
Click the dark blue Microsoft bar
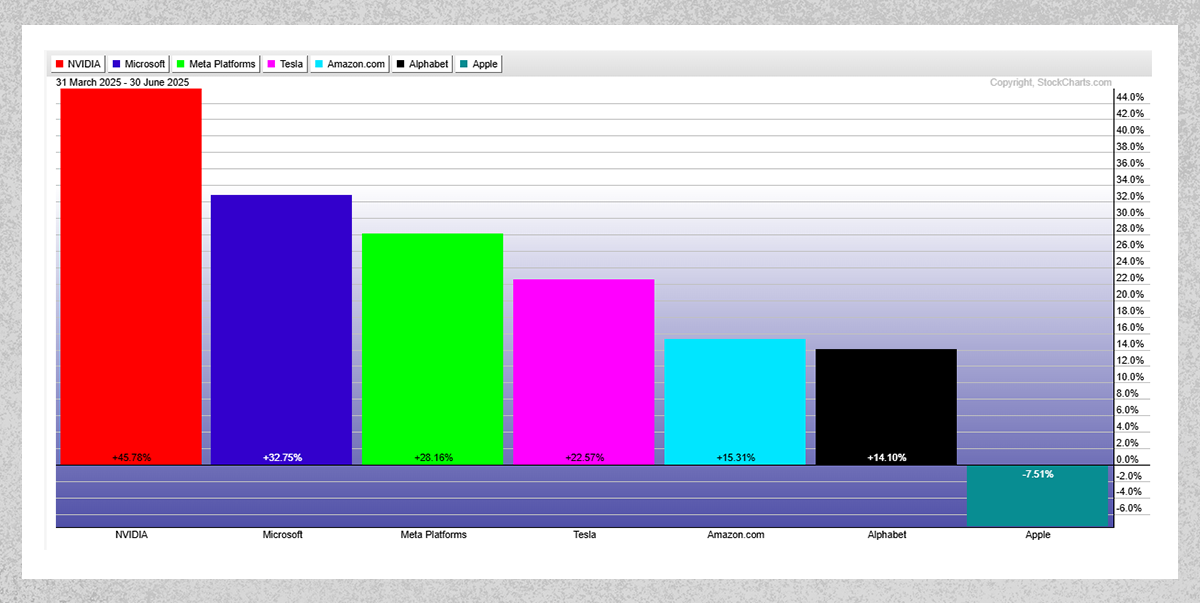pyautogui.click(x=282, y=330)
